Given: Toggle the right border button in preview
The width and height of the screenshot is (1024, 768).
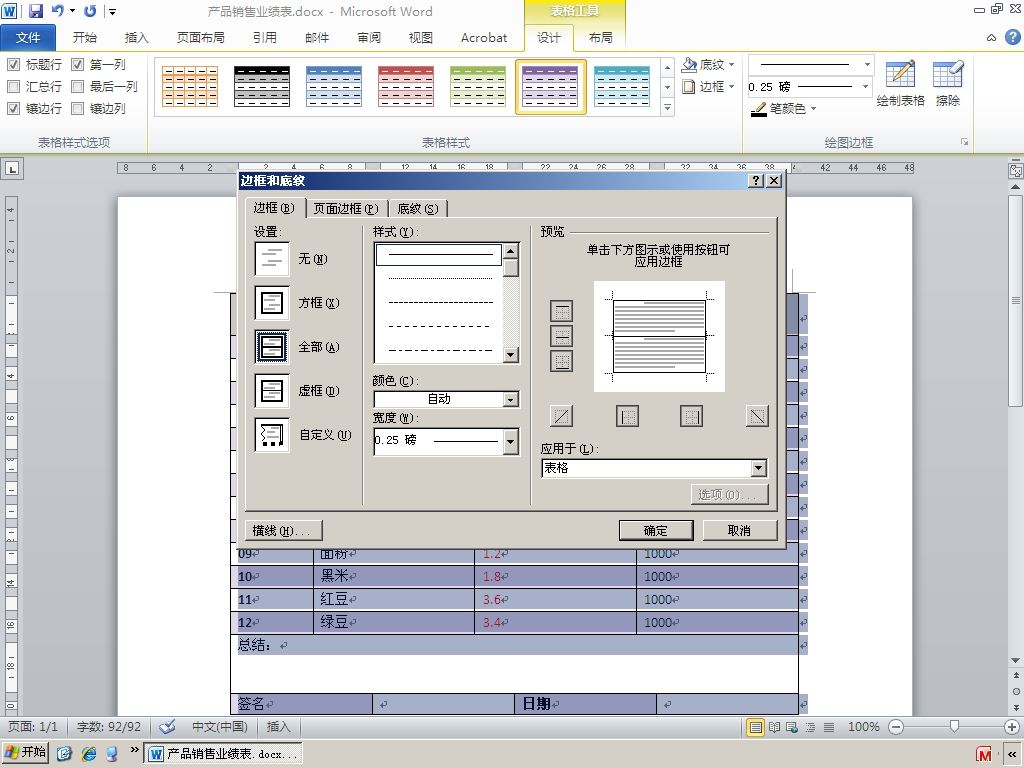Looking at the screenshot, I should (x=692, y=416).
